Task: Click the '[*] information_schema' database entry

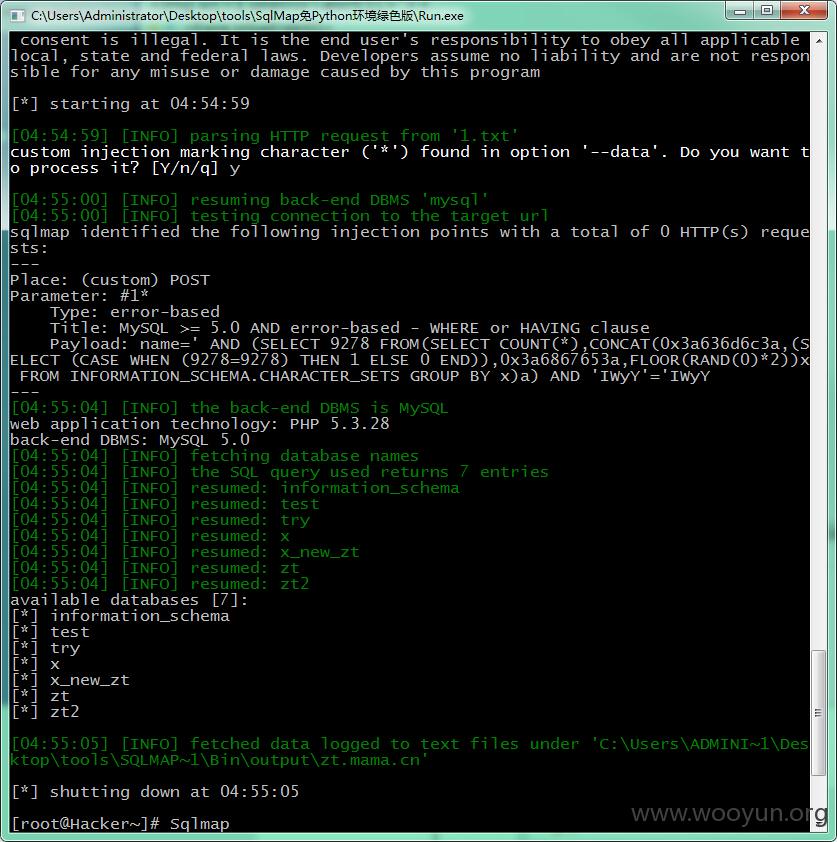Action: [x=120, y=616]
